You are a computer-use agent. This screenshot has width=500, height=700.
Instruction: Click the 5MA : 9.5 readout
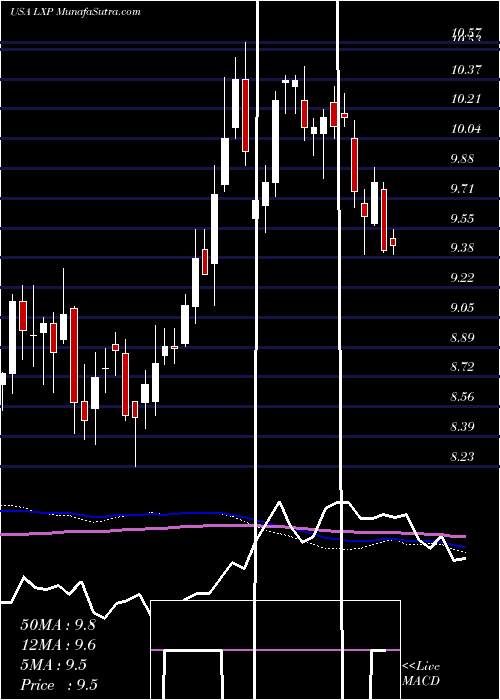[54, 665]
